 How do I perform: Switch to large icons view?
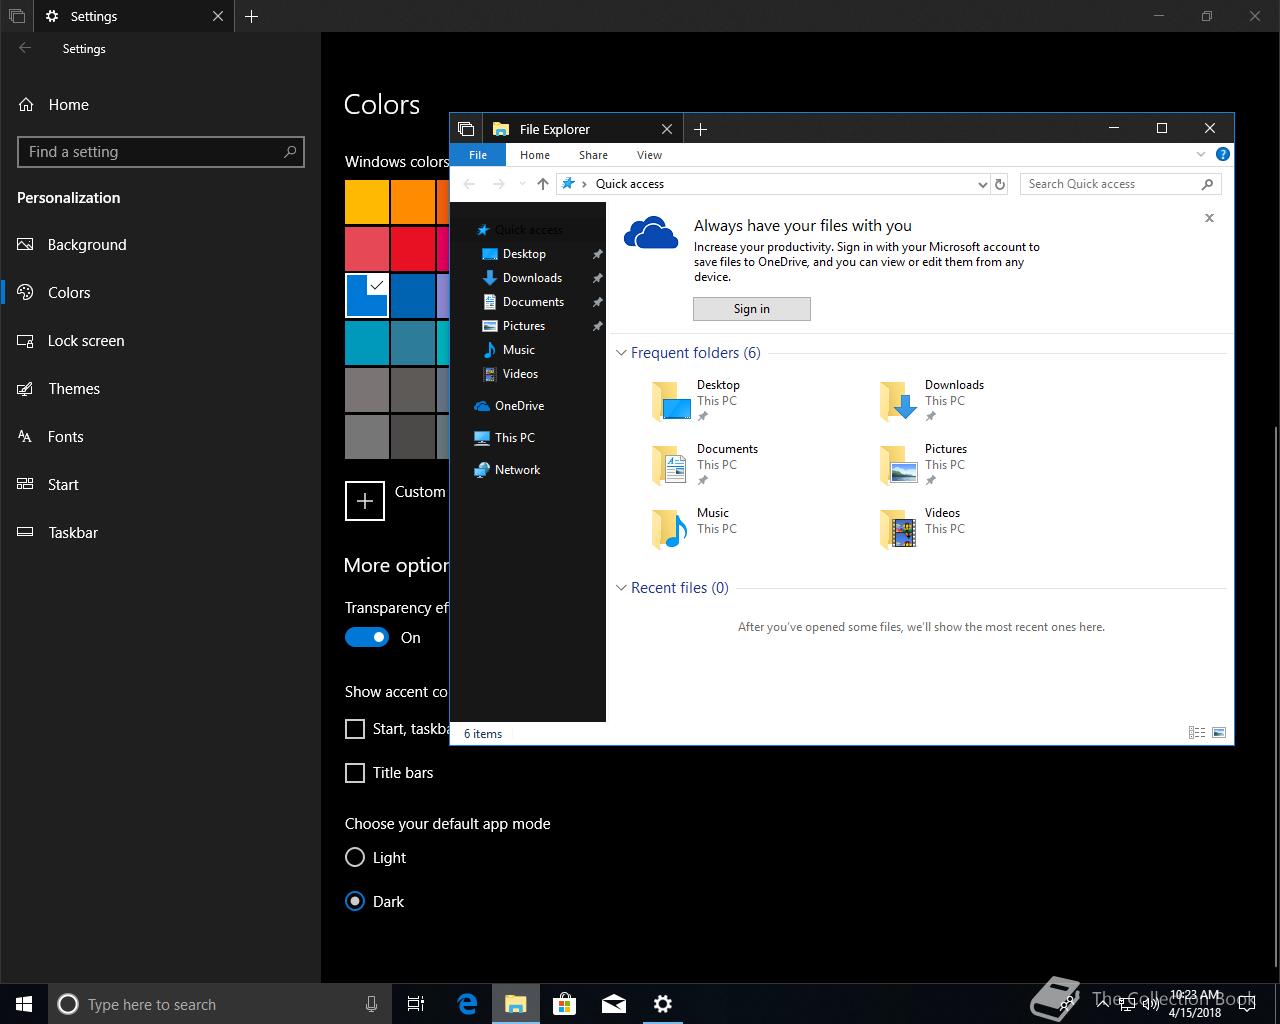click(1219, 733)
